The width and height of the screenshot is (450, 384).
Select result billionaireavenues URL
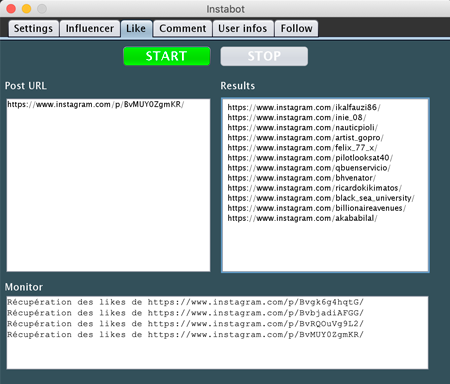coord(317,208)
